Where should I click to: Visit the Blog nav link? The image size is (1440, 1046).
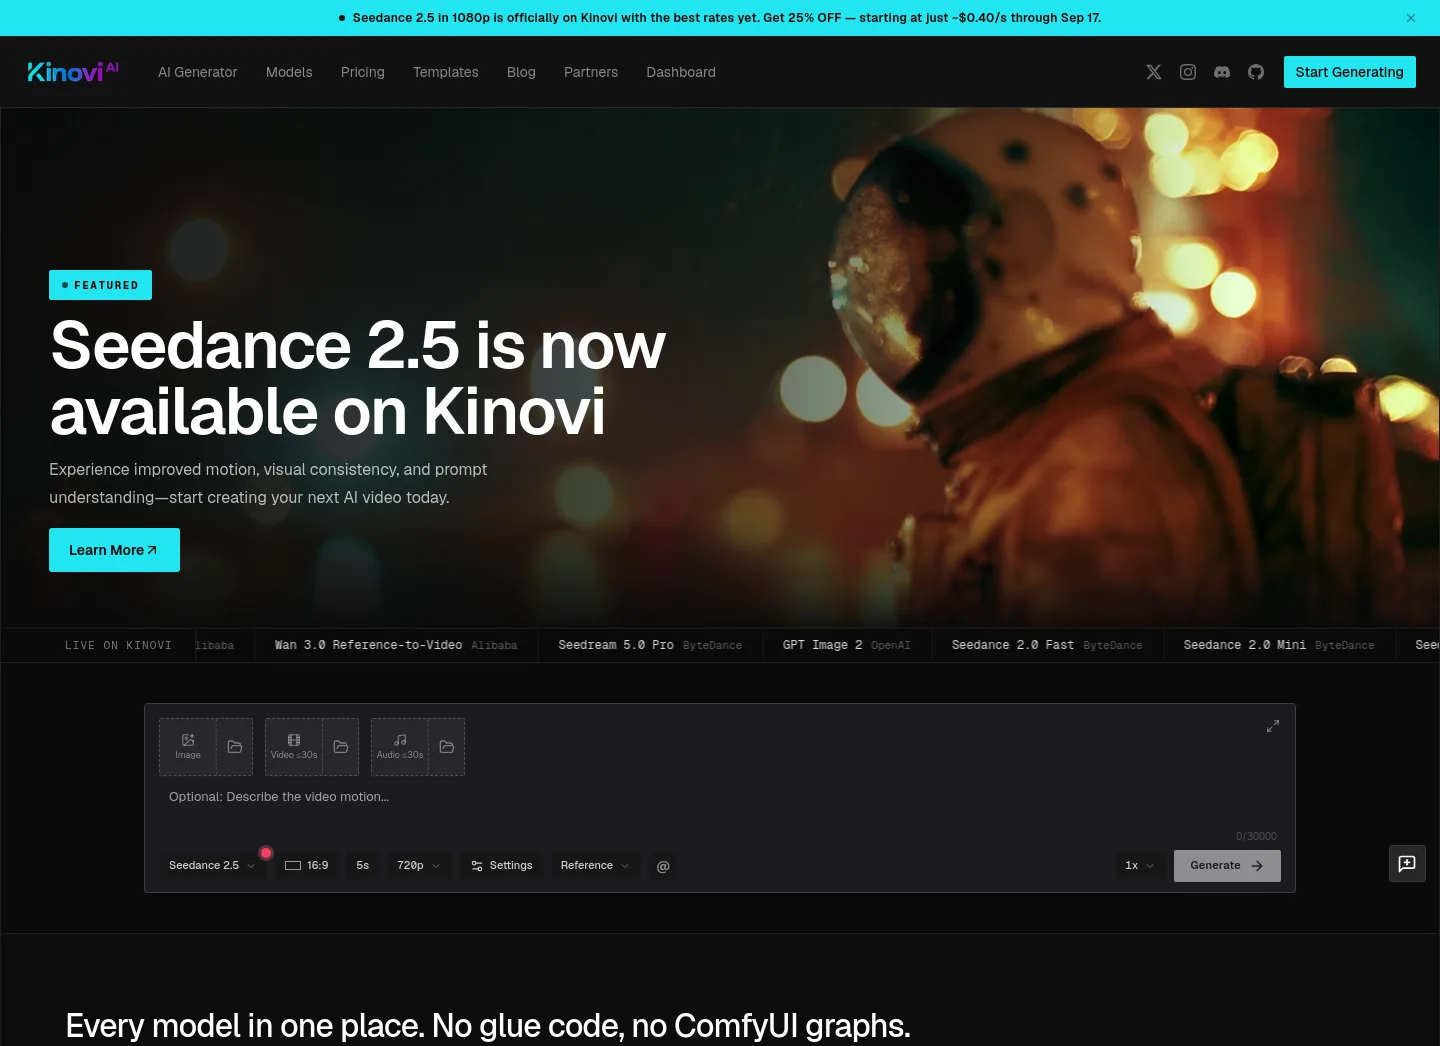coord(521,72)
